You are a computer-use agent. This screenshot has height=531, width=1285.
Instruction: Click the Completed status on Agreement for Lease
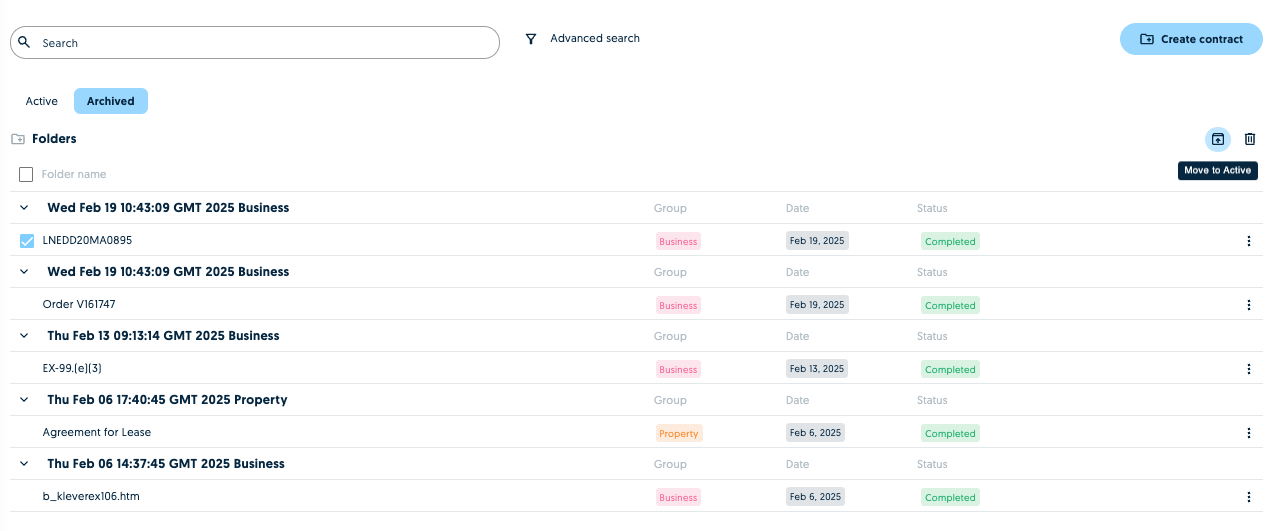[950, 433]
